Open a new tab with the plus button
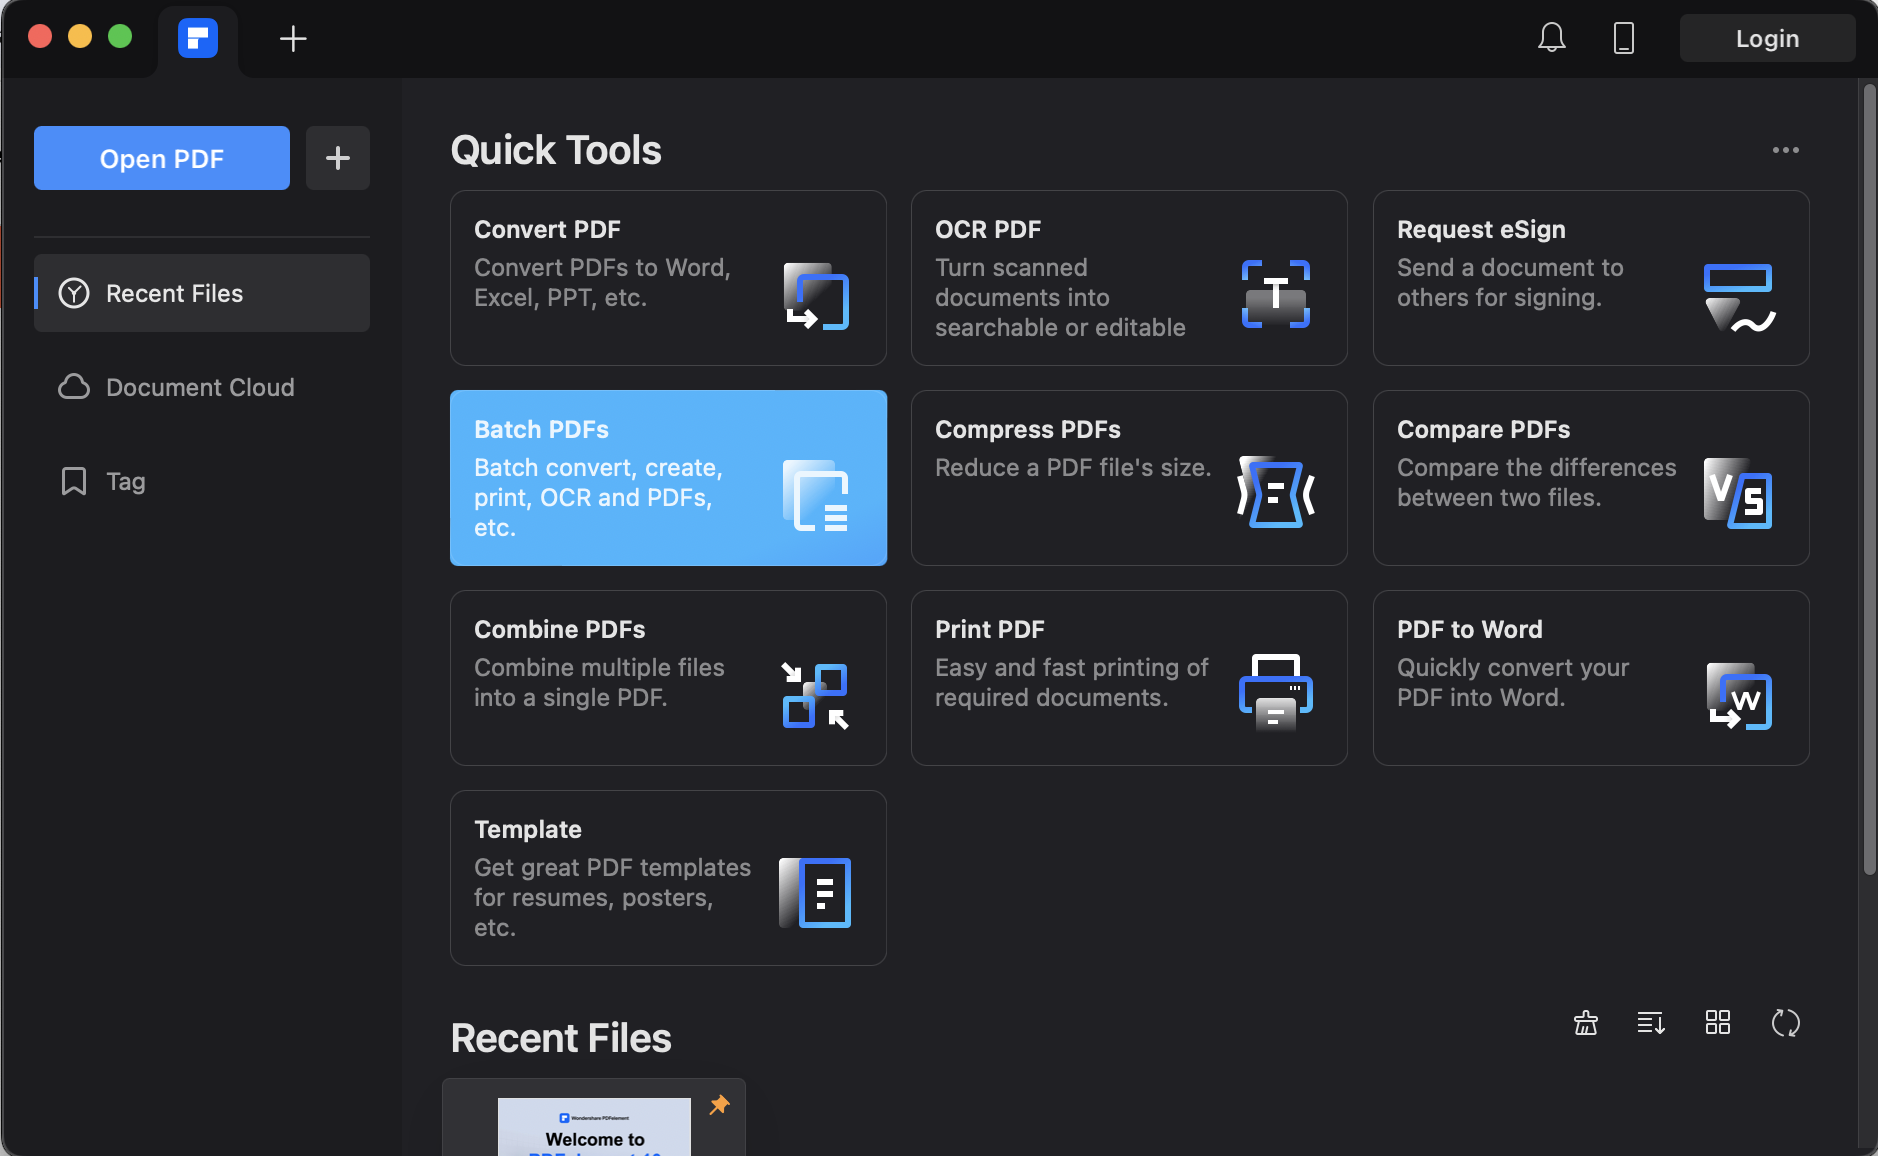 click(292, 38)
